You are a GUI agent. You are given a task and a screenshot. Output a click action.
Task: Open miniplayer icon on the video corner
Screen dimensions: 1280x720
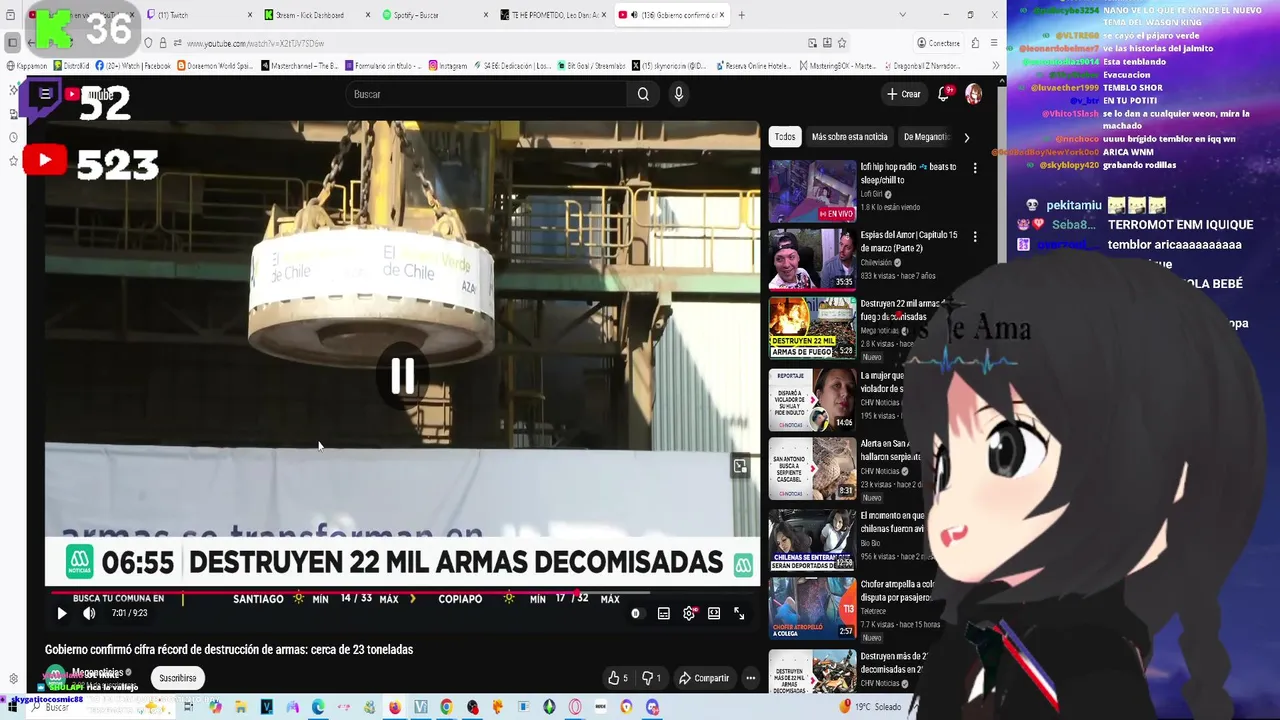pyautogui.click(x=740, y=467)
